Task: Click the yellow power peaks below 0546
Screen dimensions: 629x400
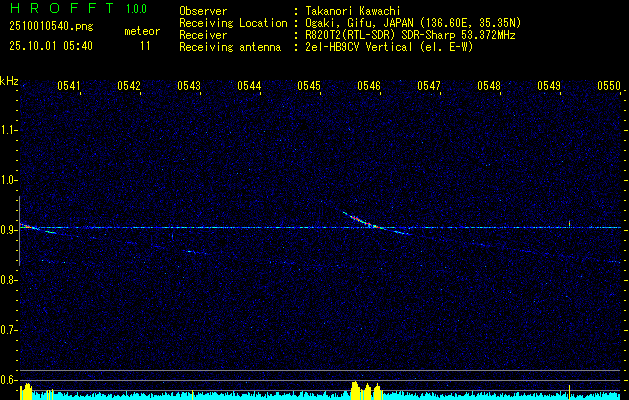Action: tap(366, 389)
